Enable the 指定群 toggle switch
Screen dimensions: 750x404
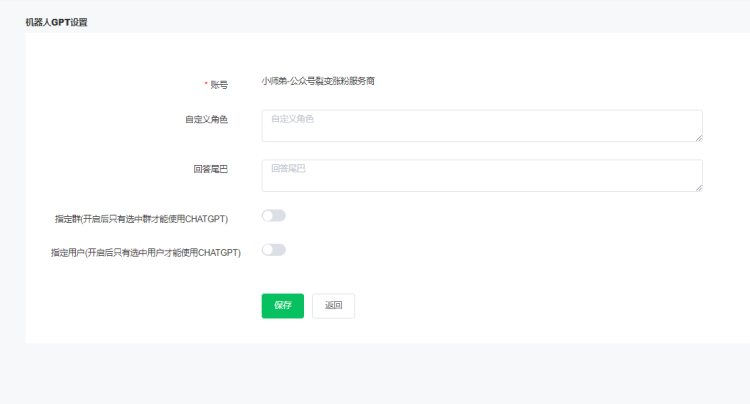tap(273, 216)
